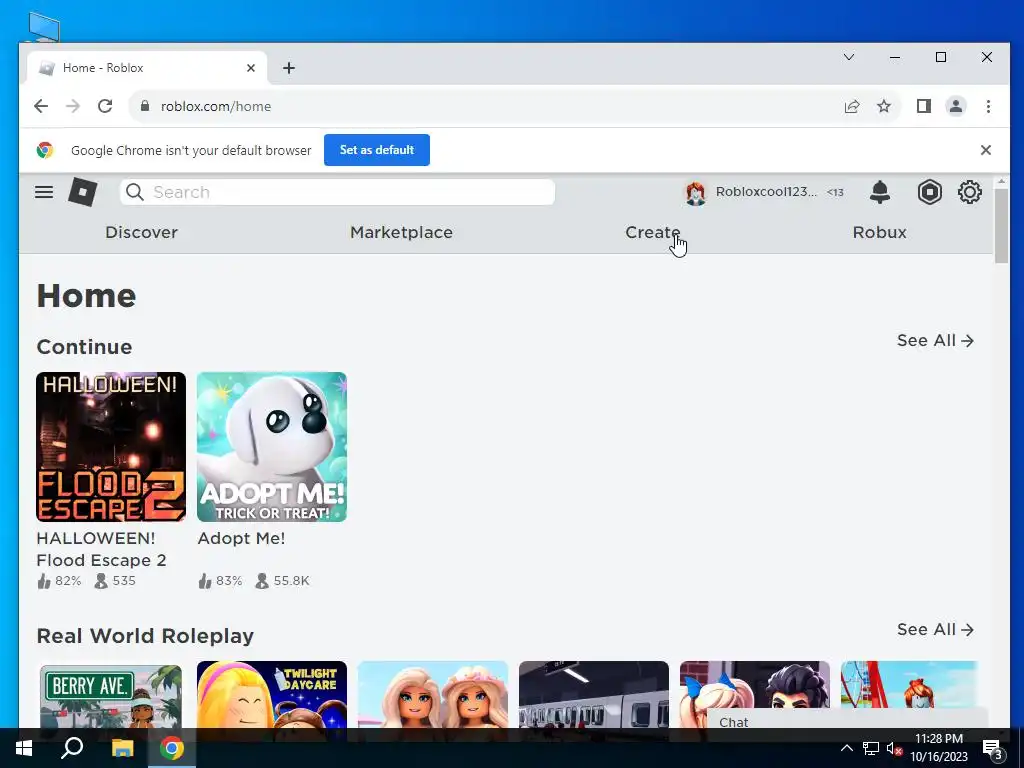The image size is (1024, 768).
Task: Click the 55.8K player count
Action: pyautogui.click(x=291, y=581)
